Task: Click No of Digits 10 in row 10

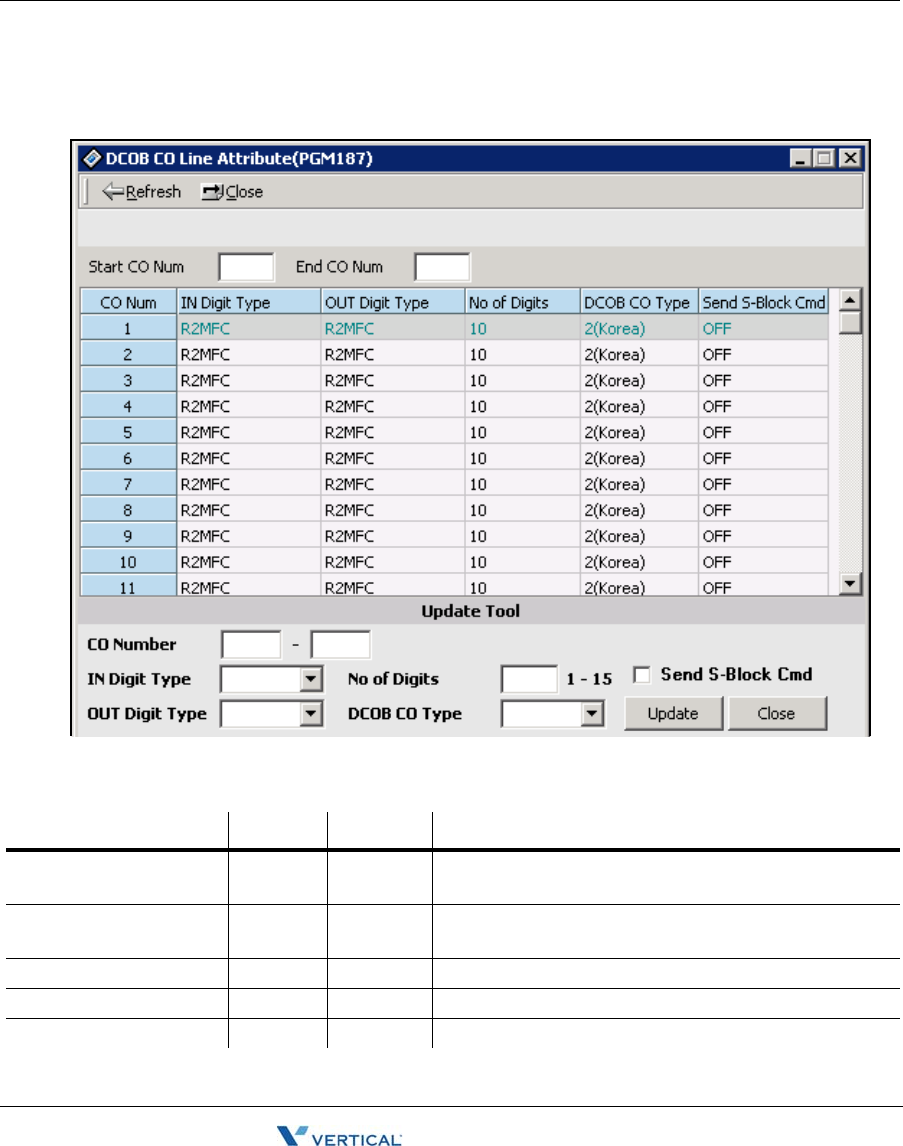Action: [x=523, y=562]
